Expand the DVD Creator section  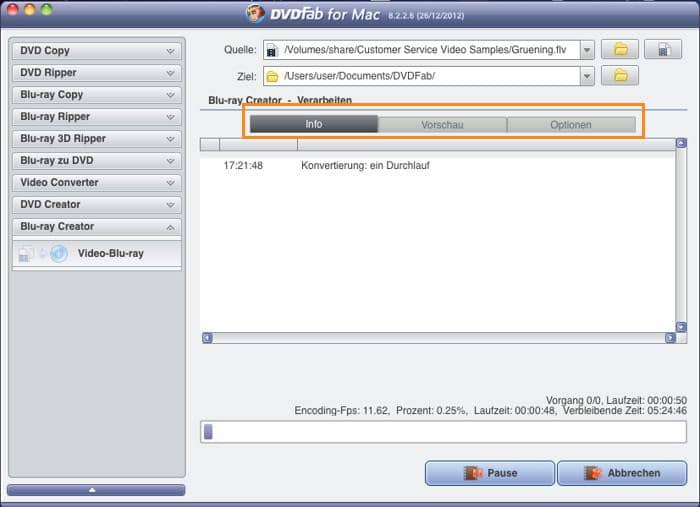click(97, 204)
